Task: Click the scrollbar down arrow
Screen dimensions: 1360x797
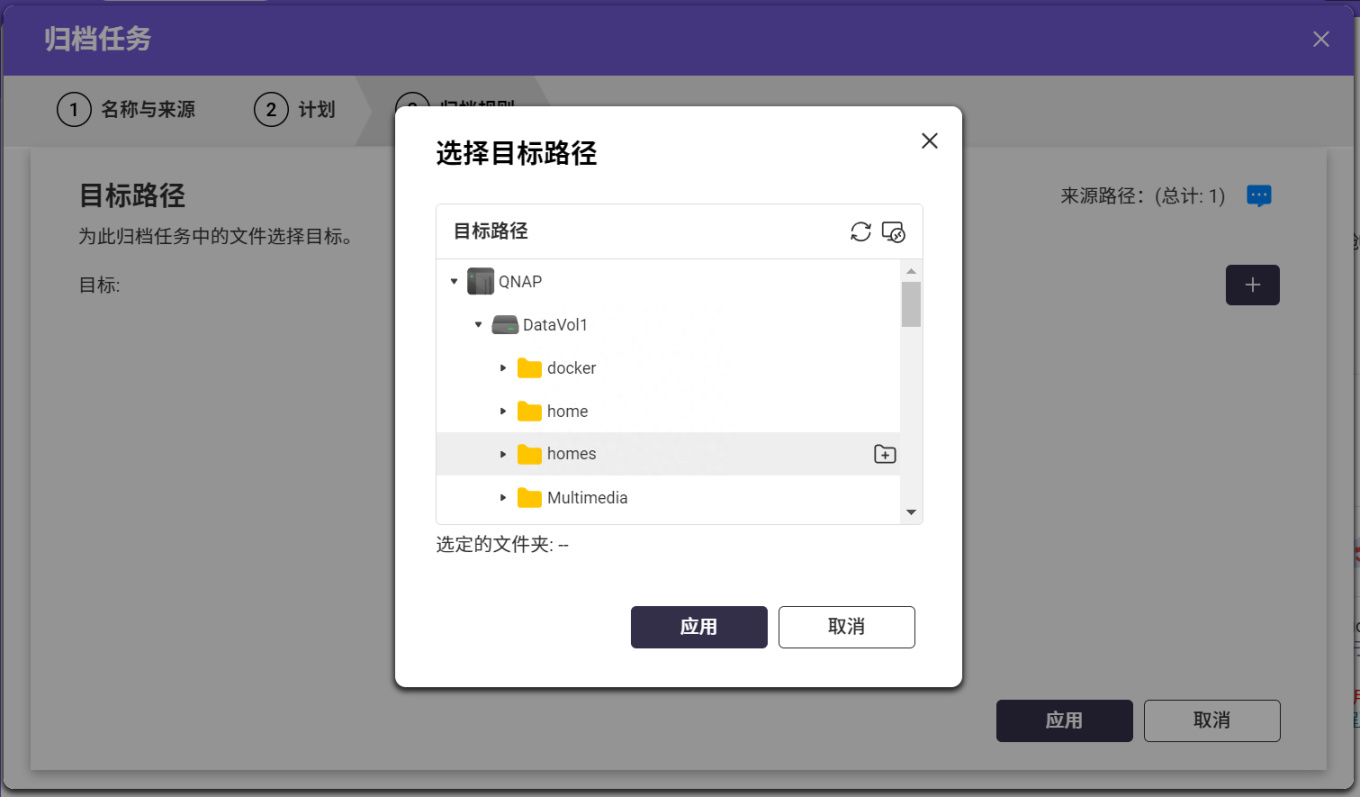Action: tap(911, 512)
